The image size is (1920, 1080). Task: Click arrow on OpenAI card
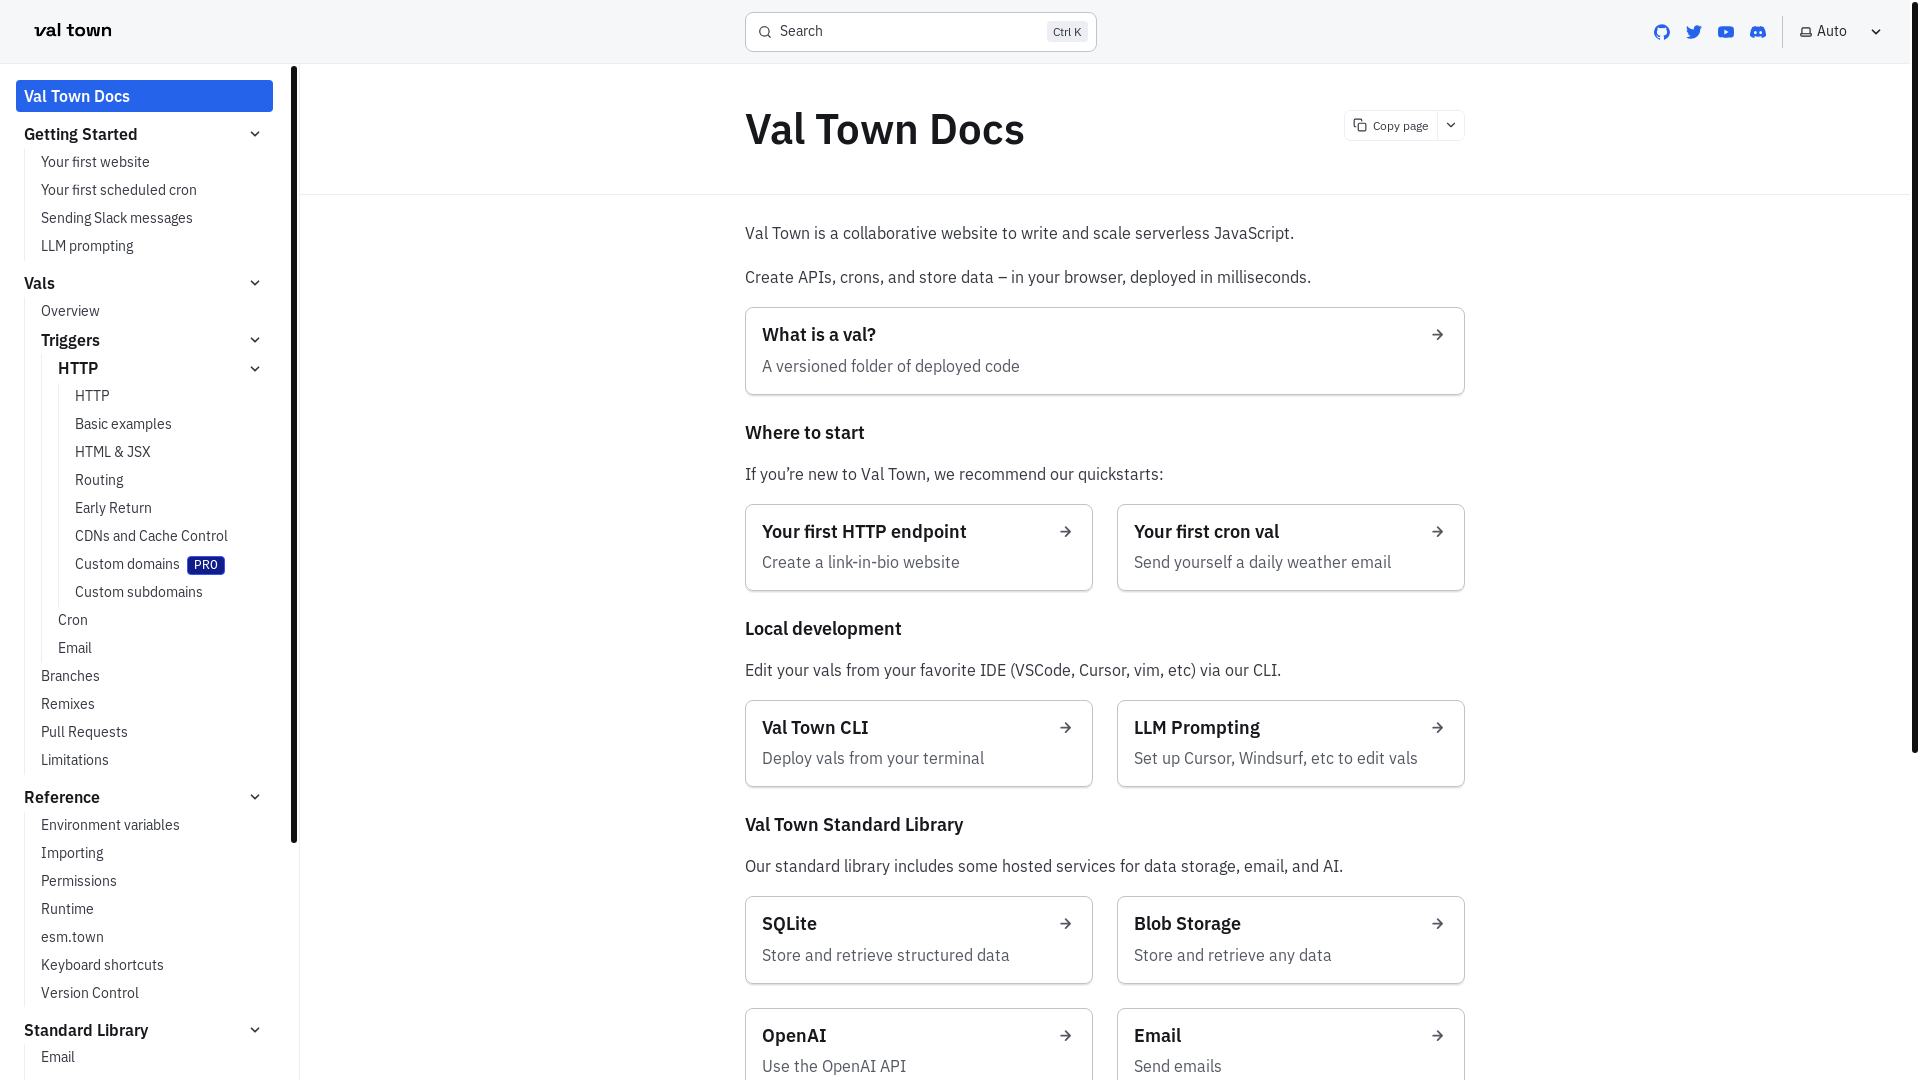tap(1065, 1036)
